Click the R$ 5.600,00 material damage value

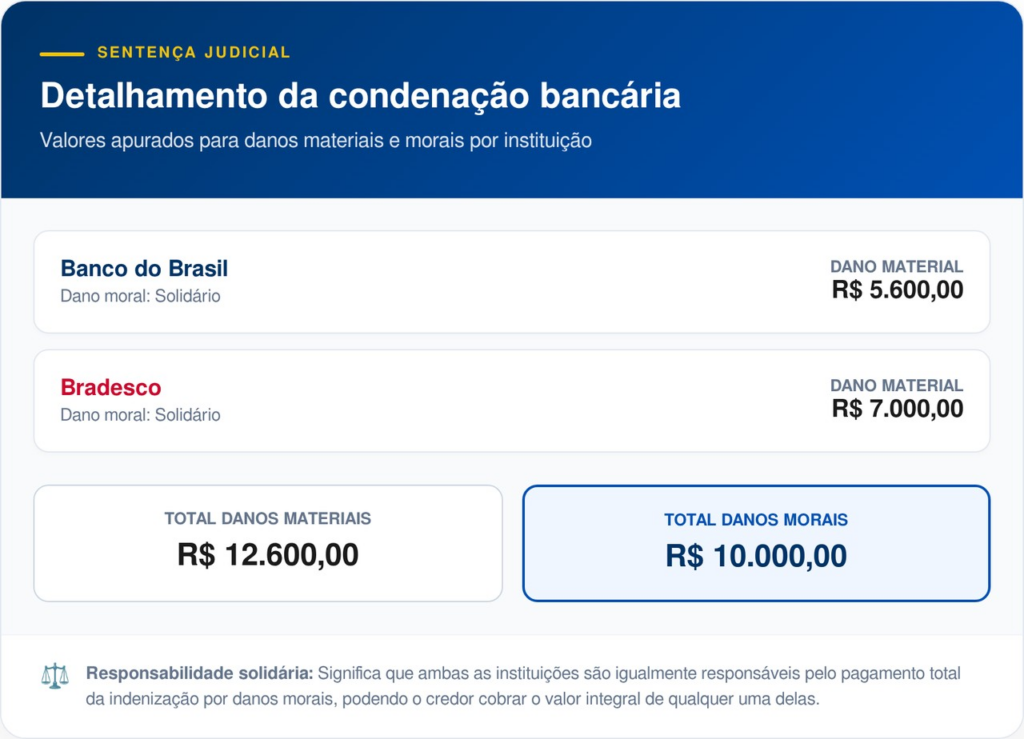(897, 290)
